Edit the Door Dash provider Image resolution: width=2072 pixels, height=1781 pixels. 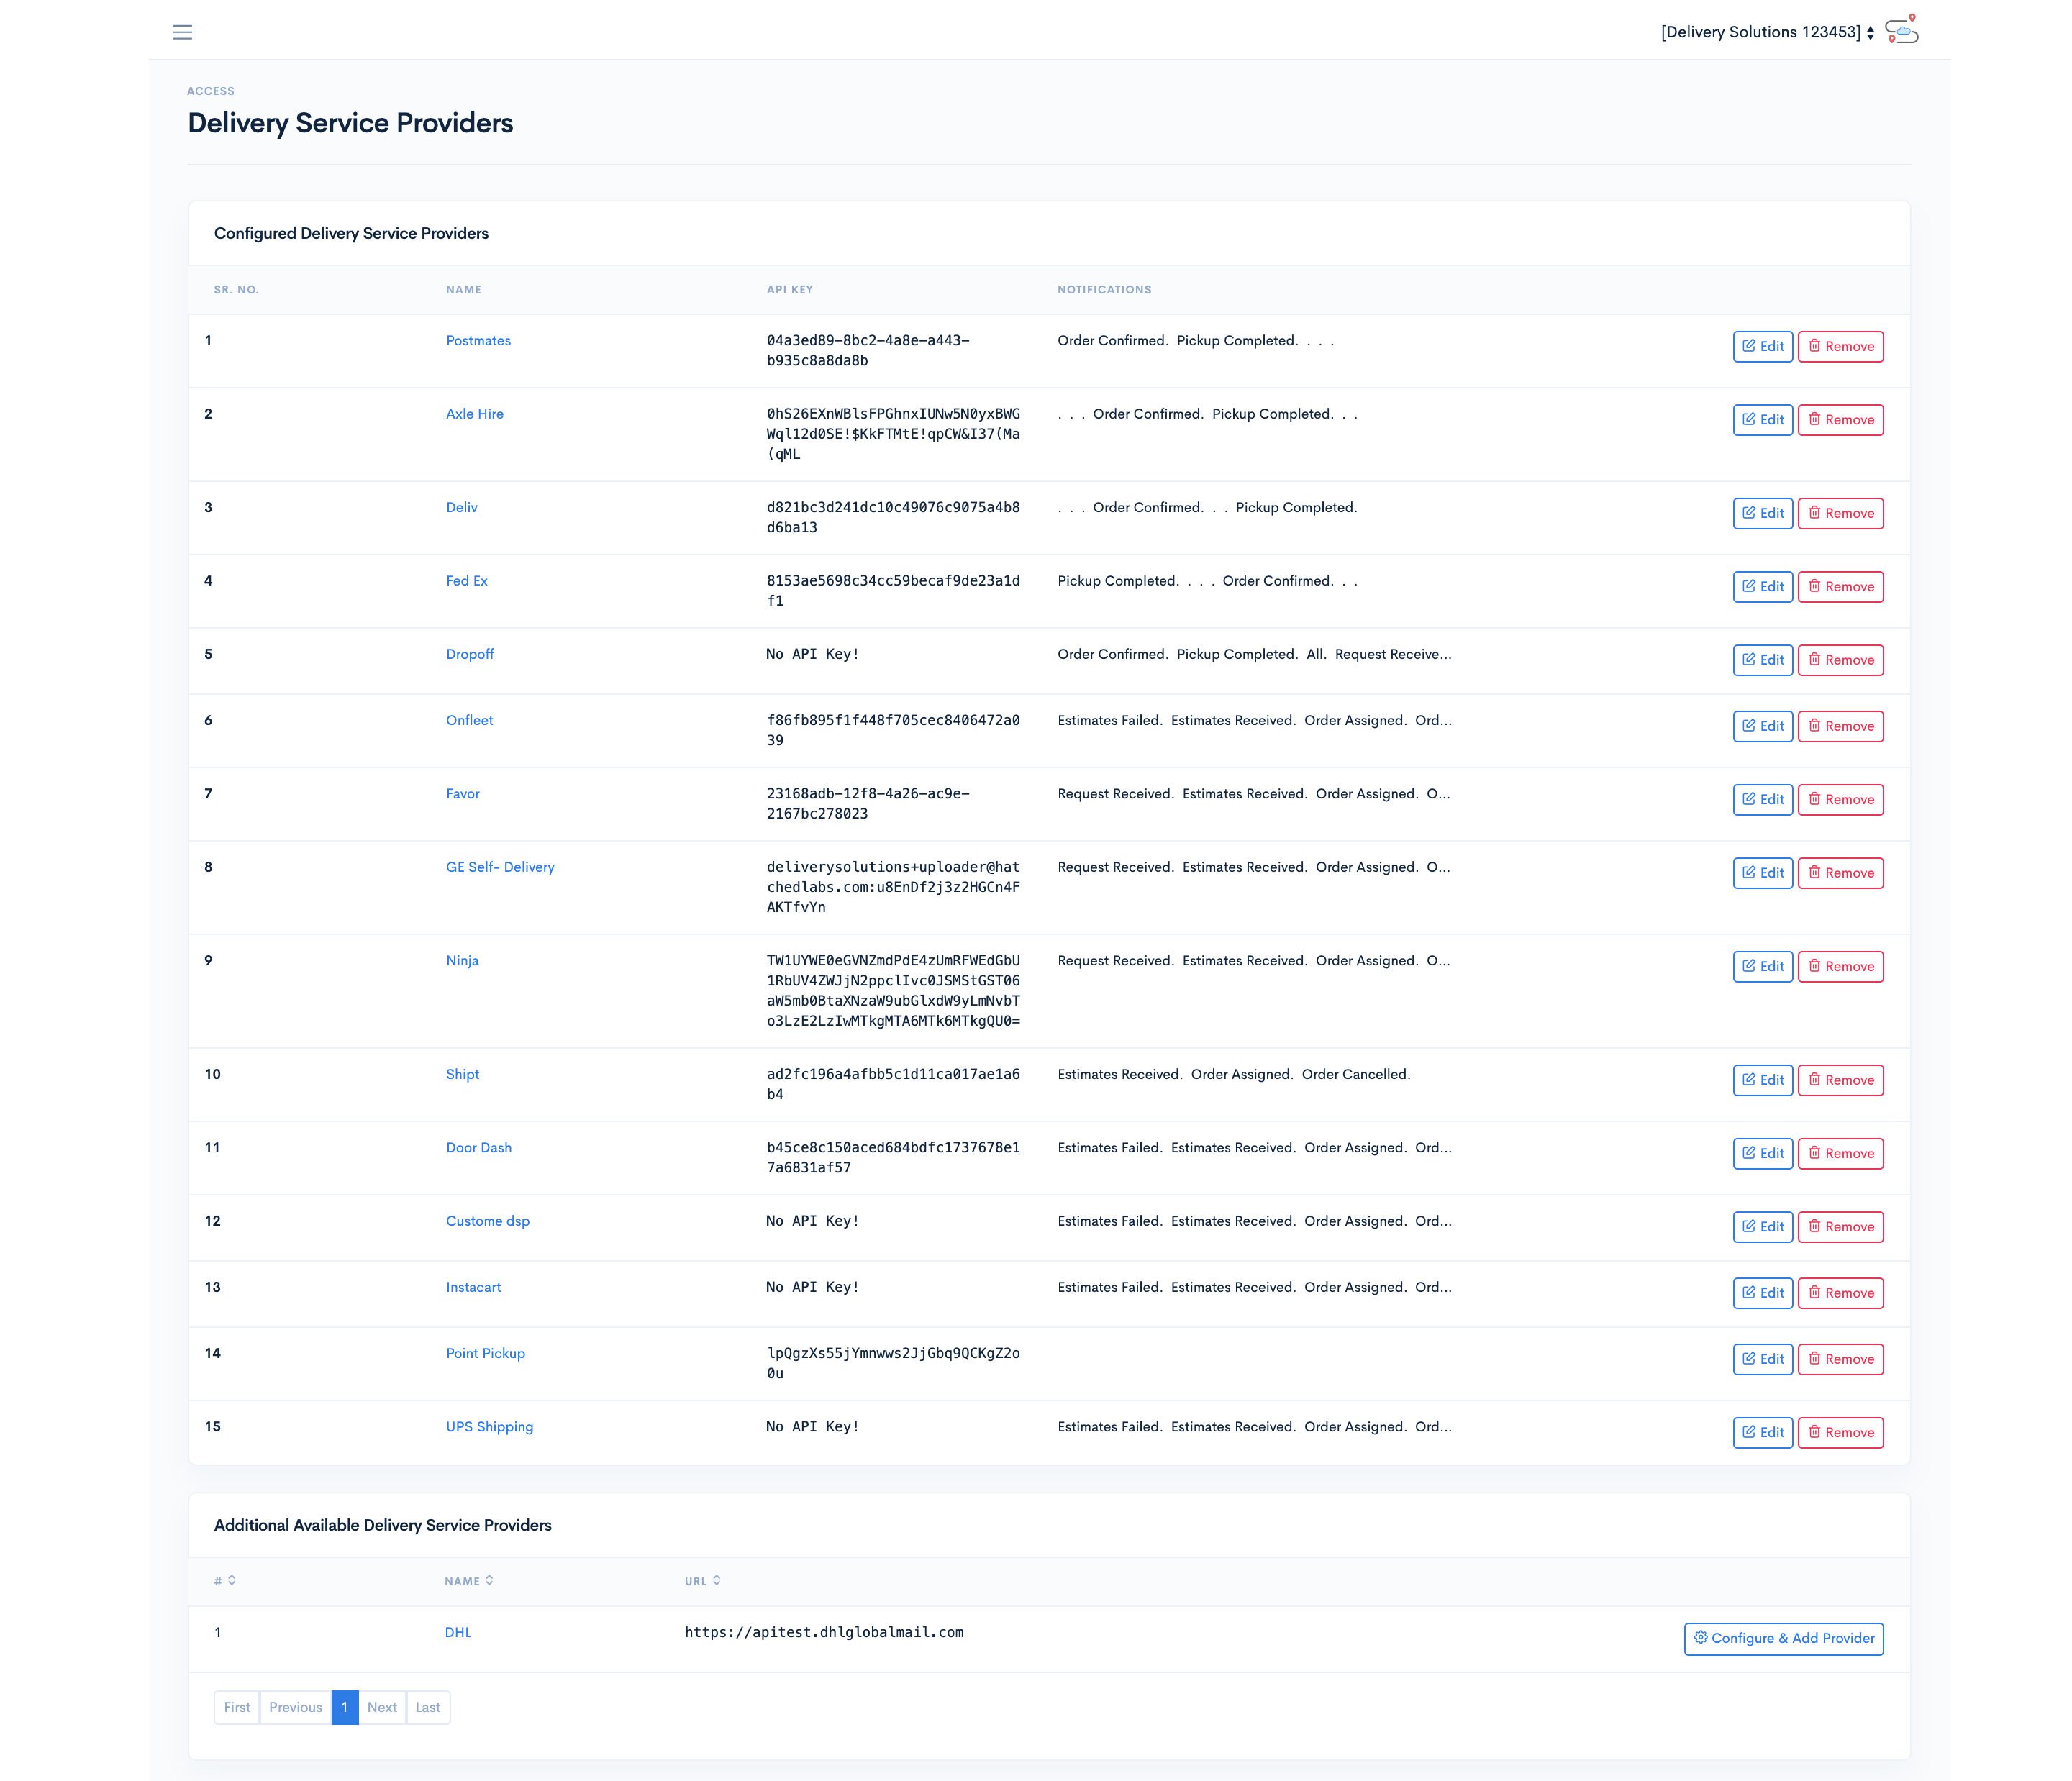click(1762, 1154)
